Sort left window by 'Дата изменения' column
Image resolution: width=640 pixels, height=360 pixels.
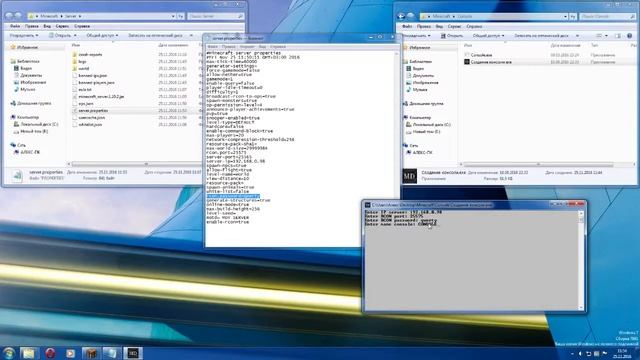173,45
